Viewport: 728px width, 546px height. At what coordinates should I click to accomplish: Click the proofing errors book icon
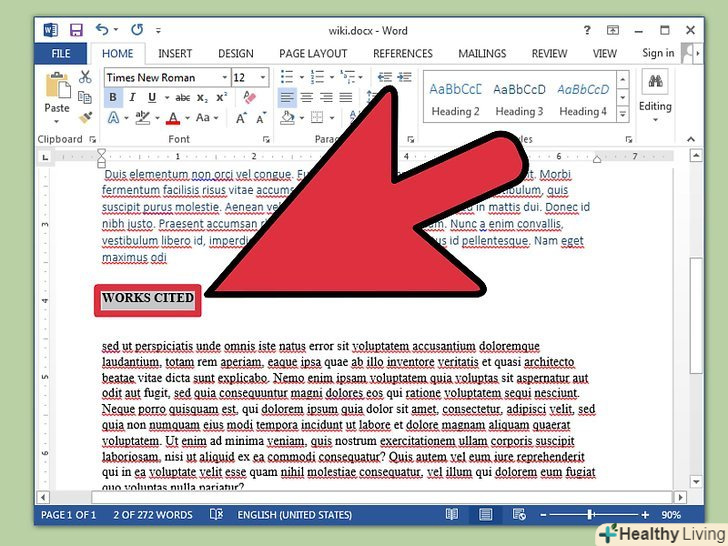[216, 514]
